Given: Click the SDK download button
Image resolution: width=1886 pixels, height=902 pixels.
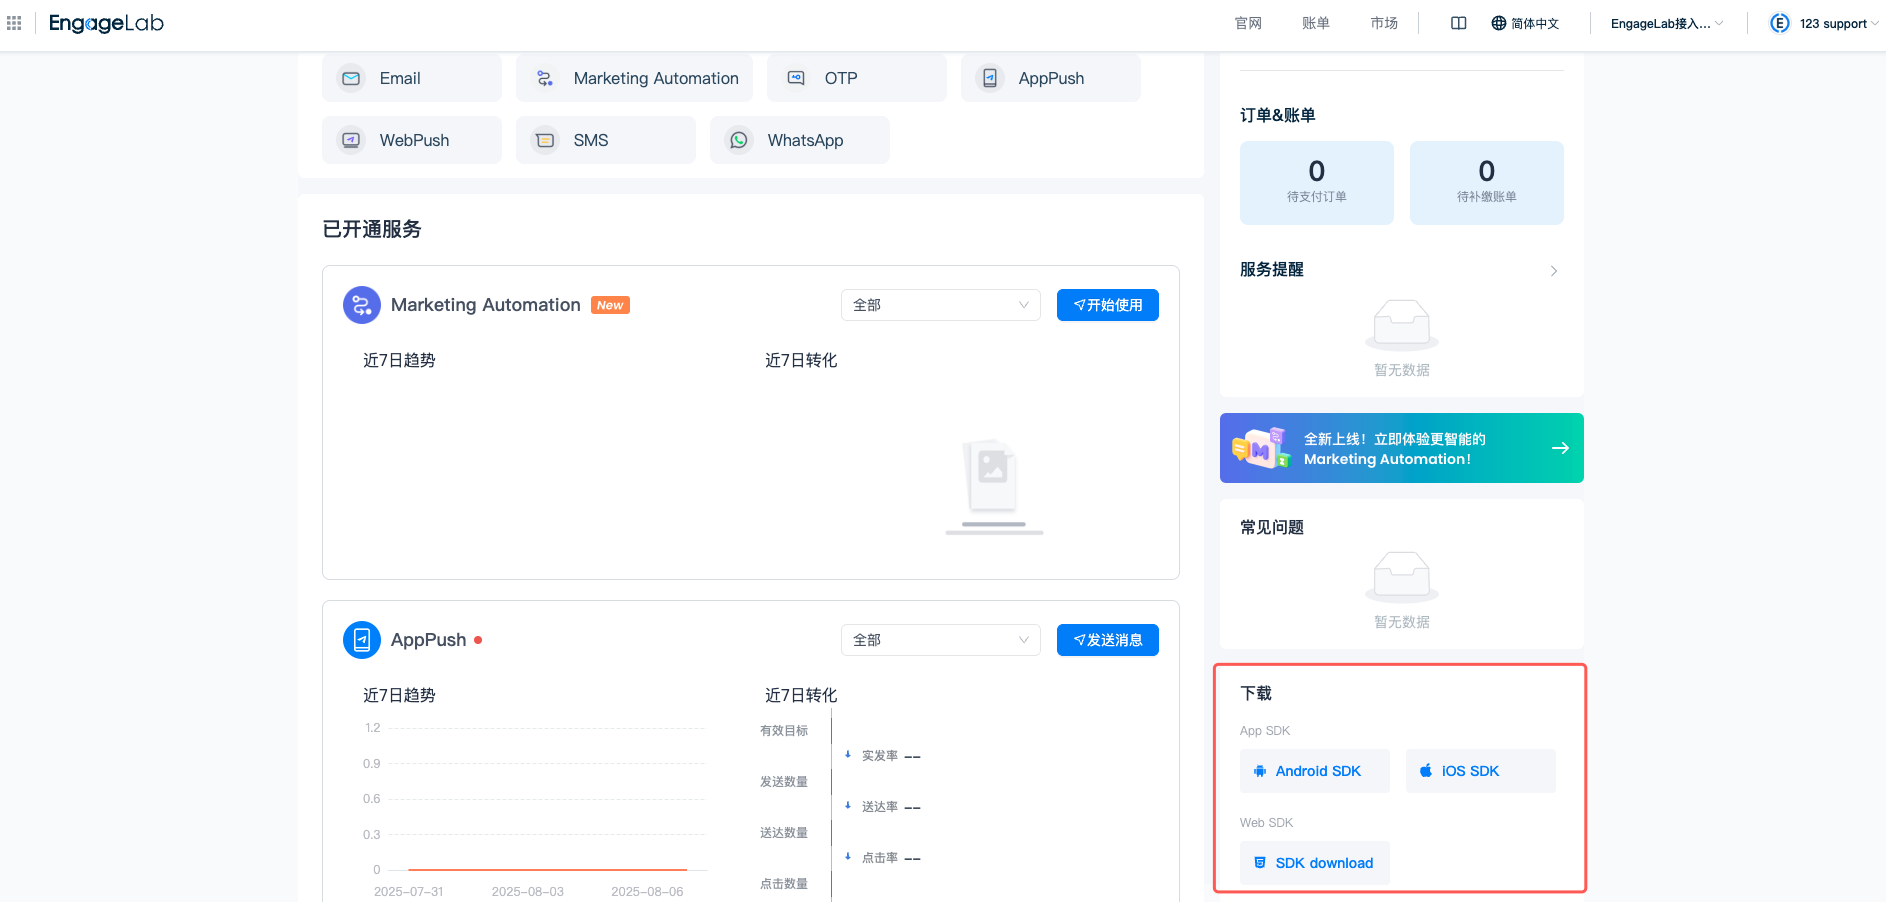Looking at the screenshot, I should pos(1315,863).
